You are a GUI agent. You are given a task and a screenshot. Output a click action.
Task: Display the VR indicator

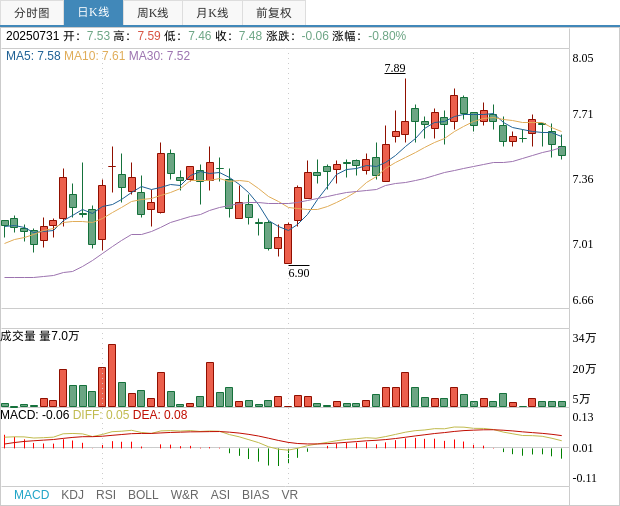point(289,495)
